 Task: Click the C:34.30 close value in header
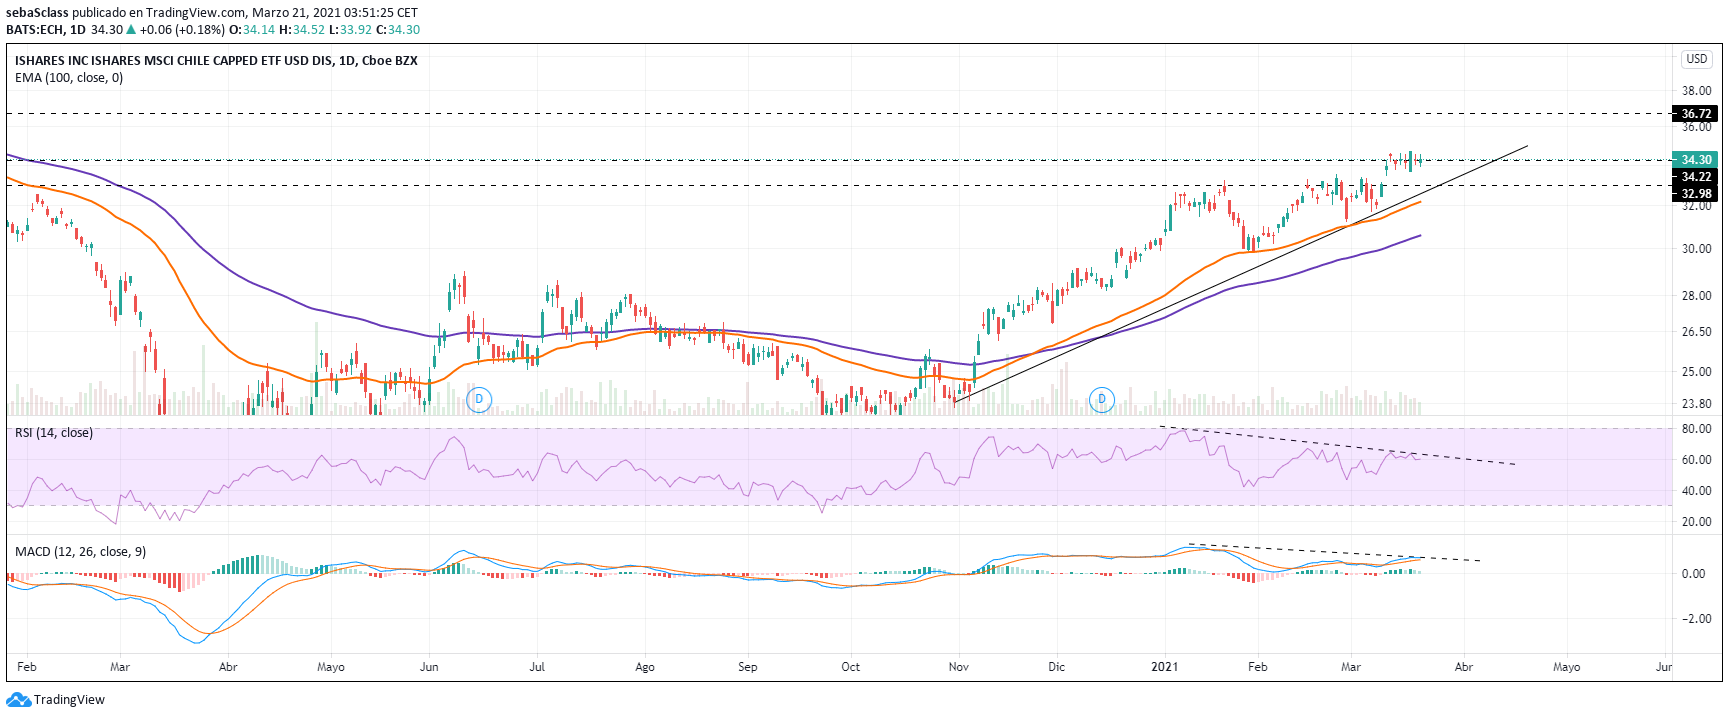point(398,30)
